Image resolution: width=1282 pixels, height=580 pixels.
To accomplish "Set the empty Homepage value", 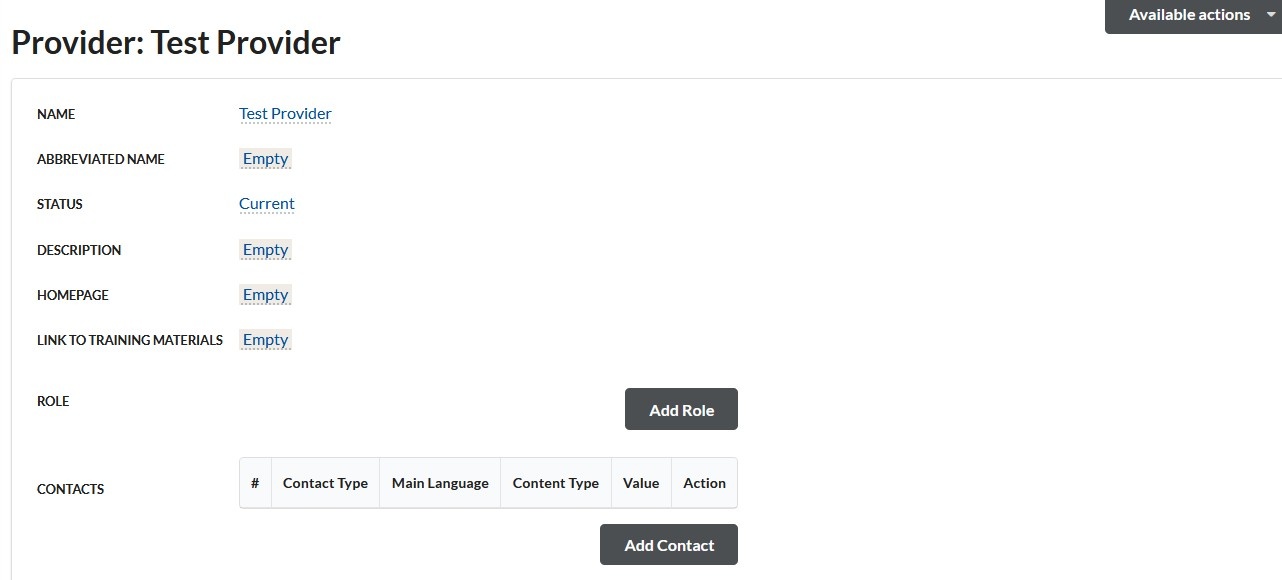I will pyautogui.click(x=265, y=295).
